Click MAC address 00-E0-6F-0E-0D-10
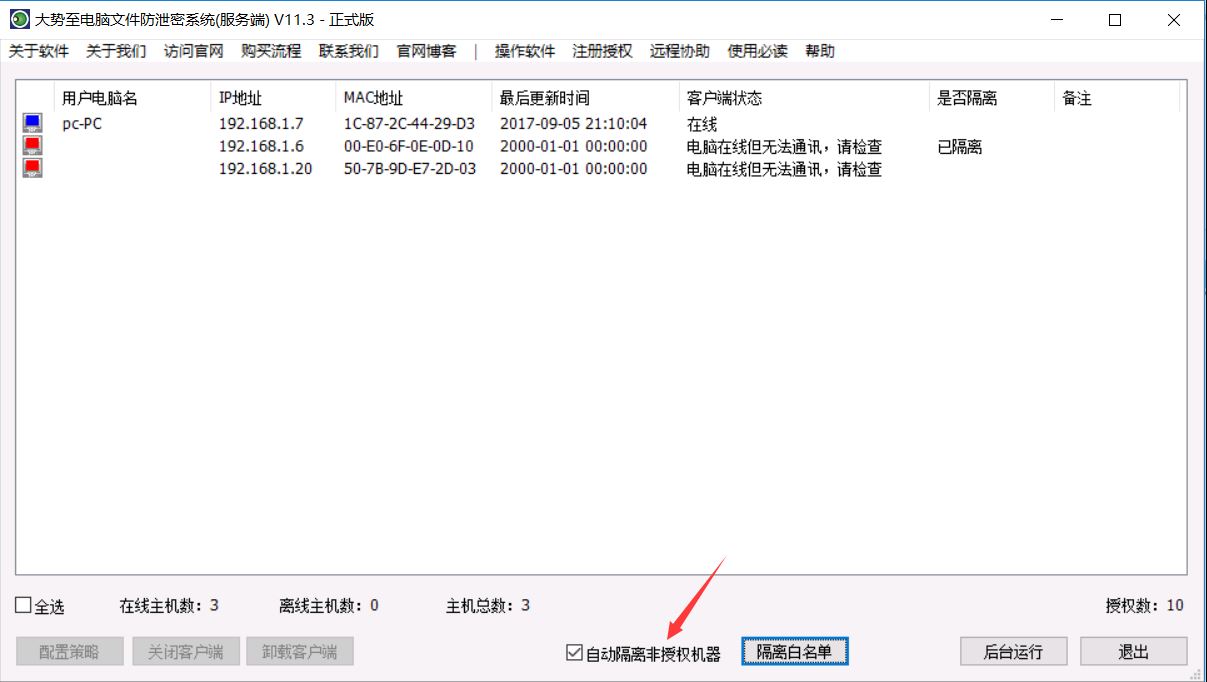 (x=409, y=146)
